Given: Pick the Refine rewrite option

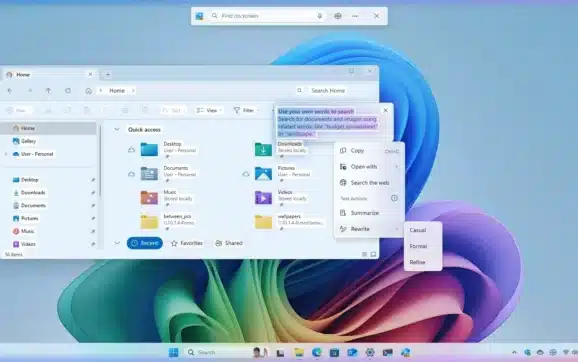Looking at the screenshot, I should tap(423, 262).
